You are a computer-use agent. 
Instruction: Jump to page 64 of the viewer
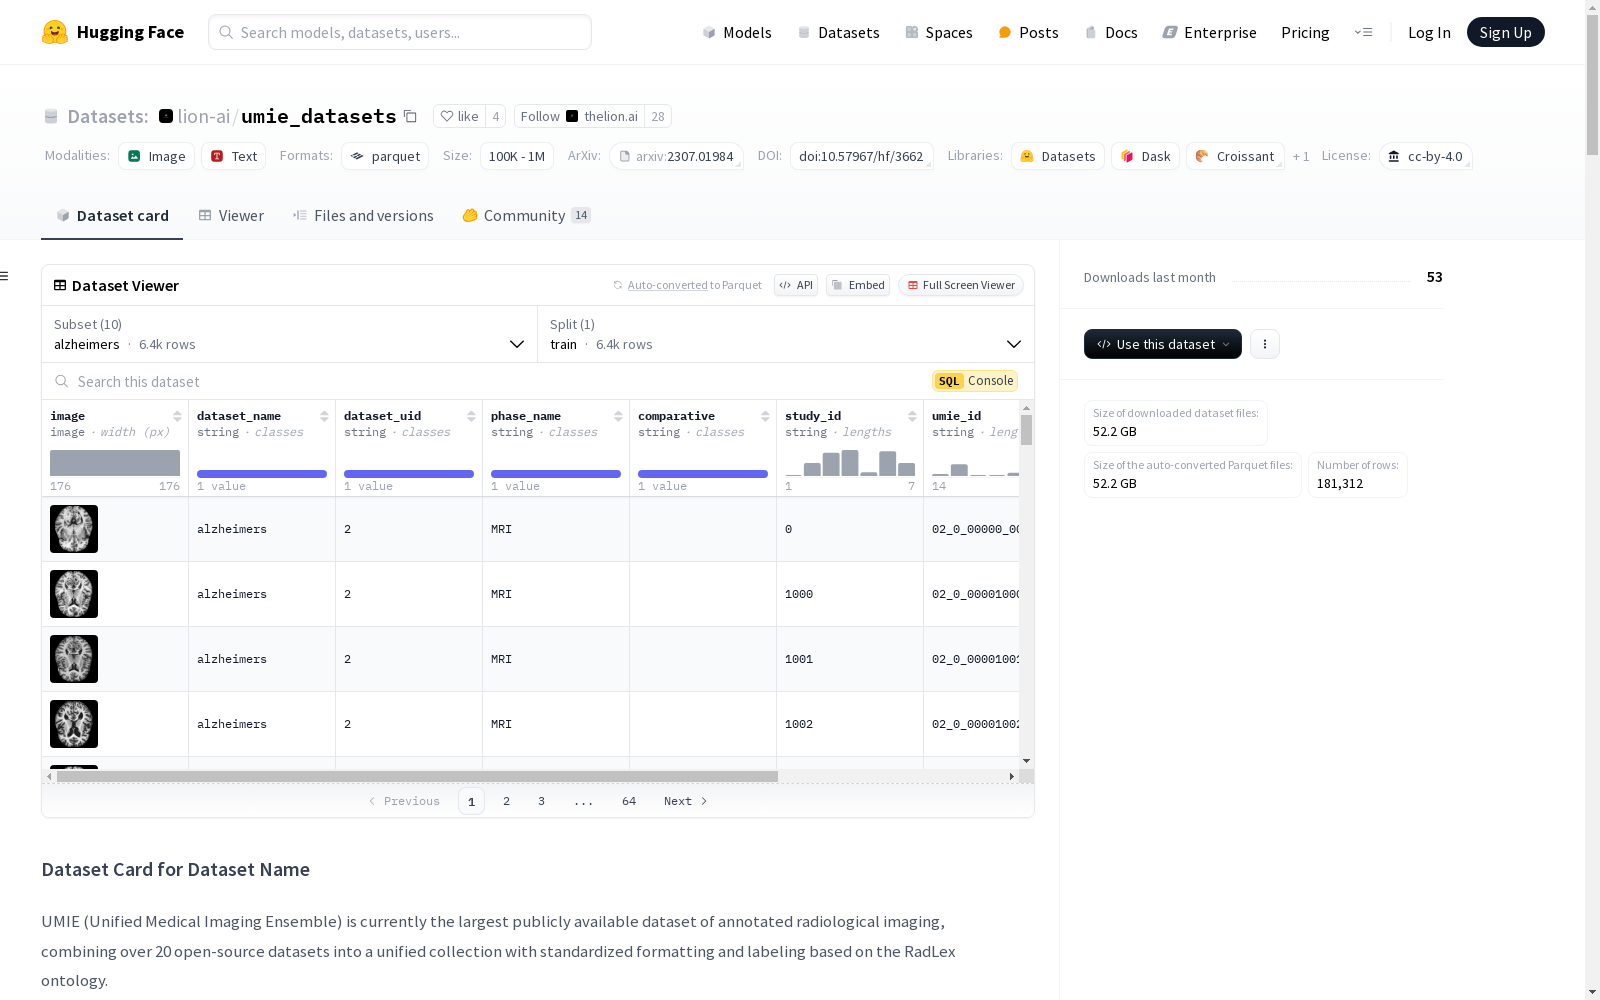click(629, 801)
